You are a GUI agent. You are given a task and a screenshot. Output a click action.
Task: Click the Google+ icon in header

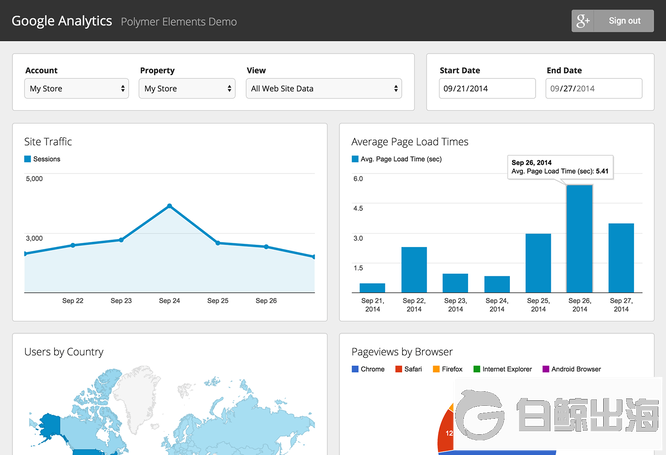584,21
